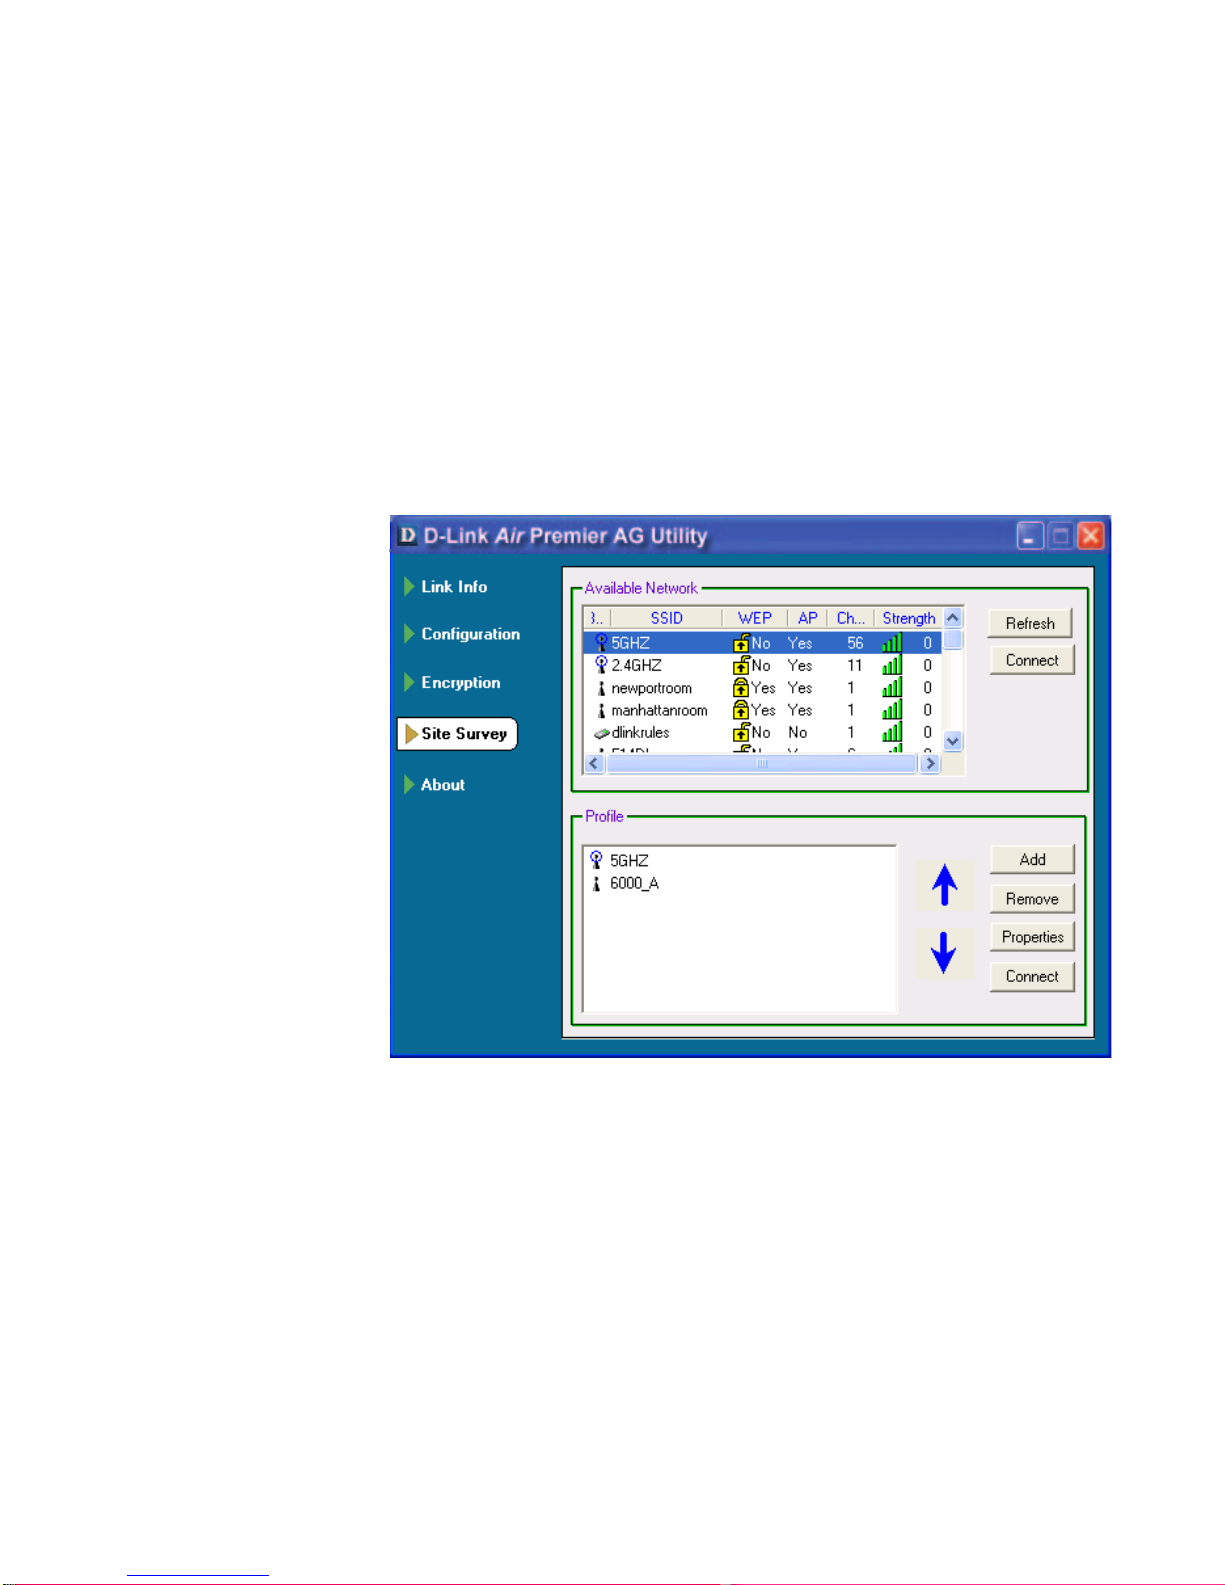Sort networks by the Ch... column header

coord(851,618)
